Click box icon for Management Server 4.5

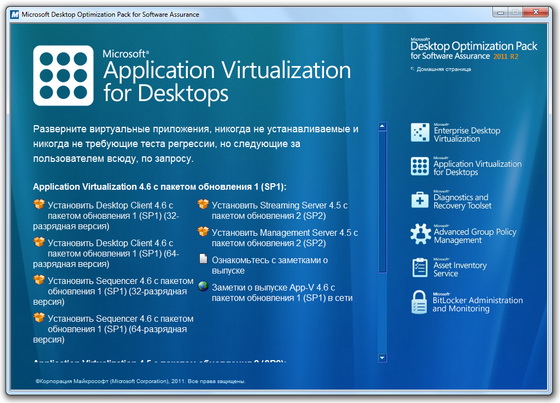[x=203, y=232]
